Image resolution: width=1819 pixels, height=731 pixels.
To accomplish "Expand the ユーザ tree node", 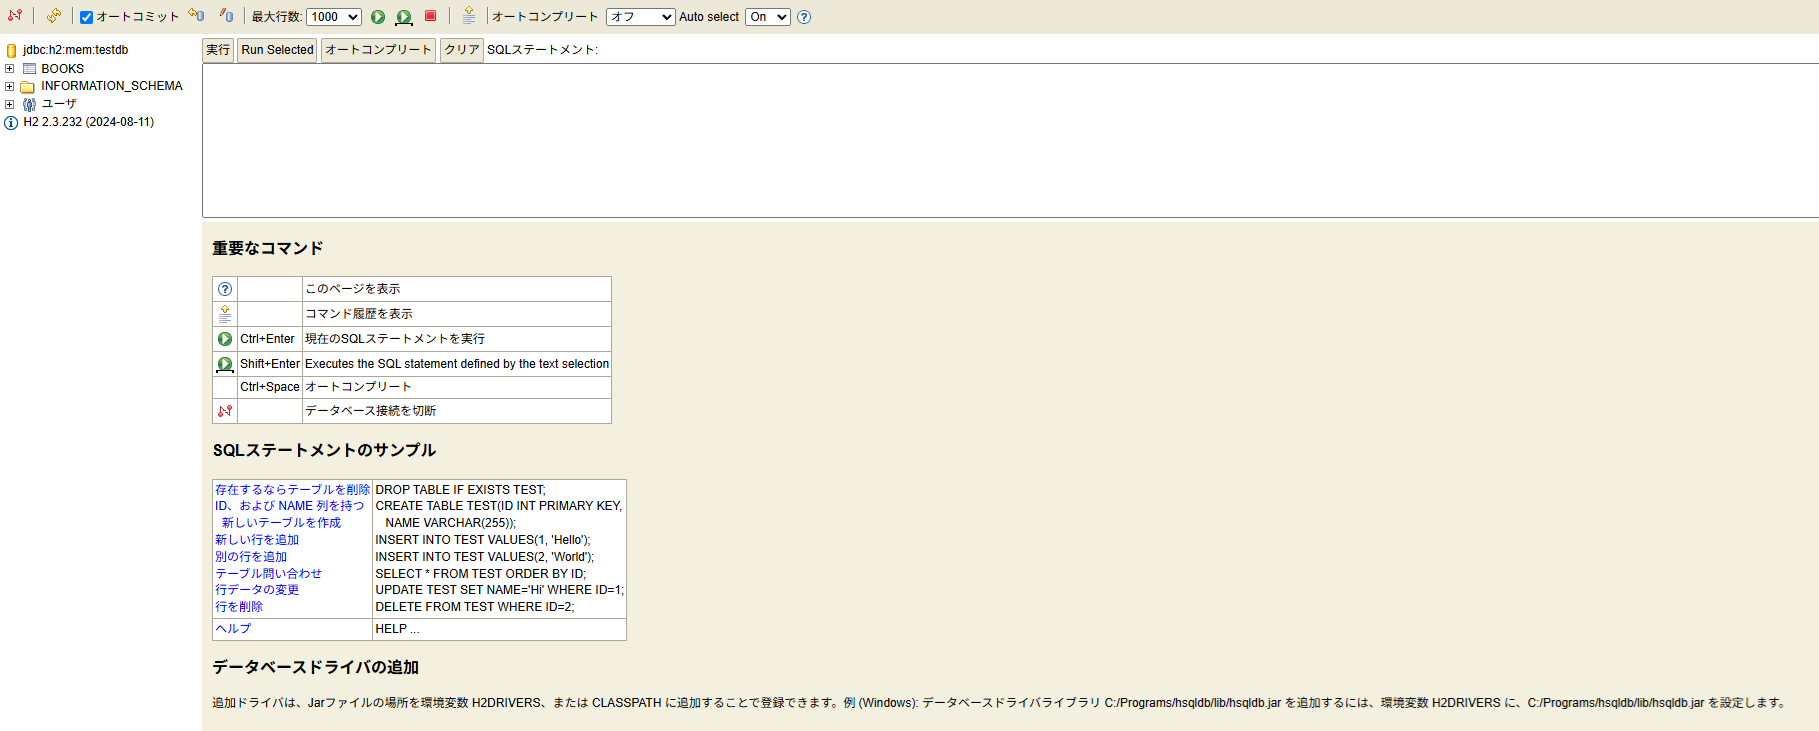I will pyautogui.click(x=10, y=104).
